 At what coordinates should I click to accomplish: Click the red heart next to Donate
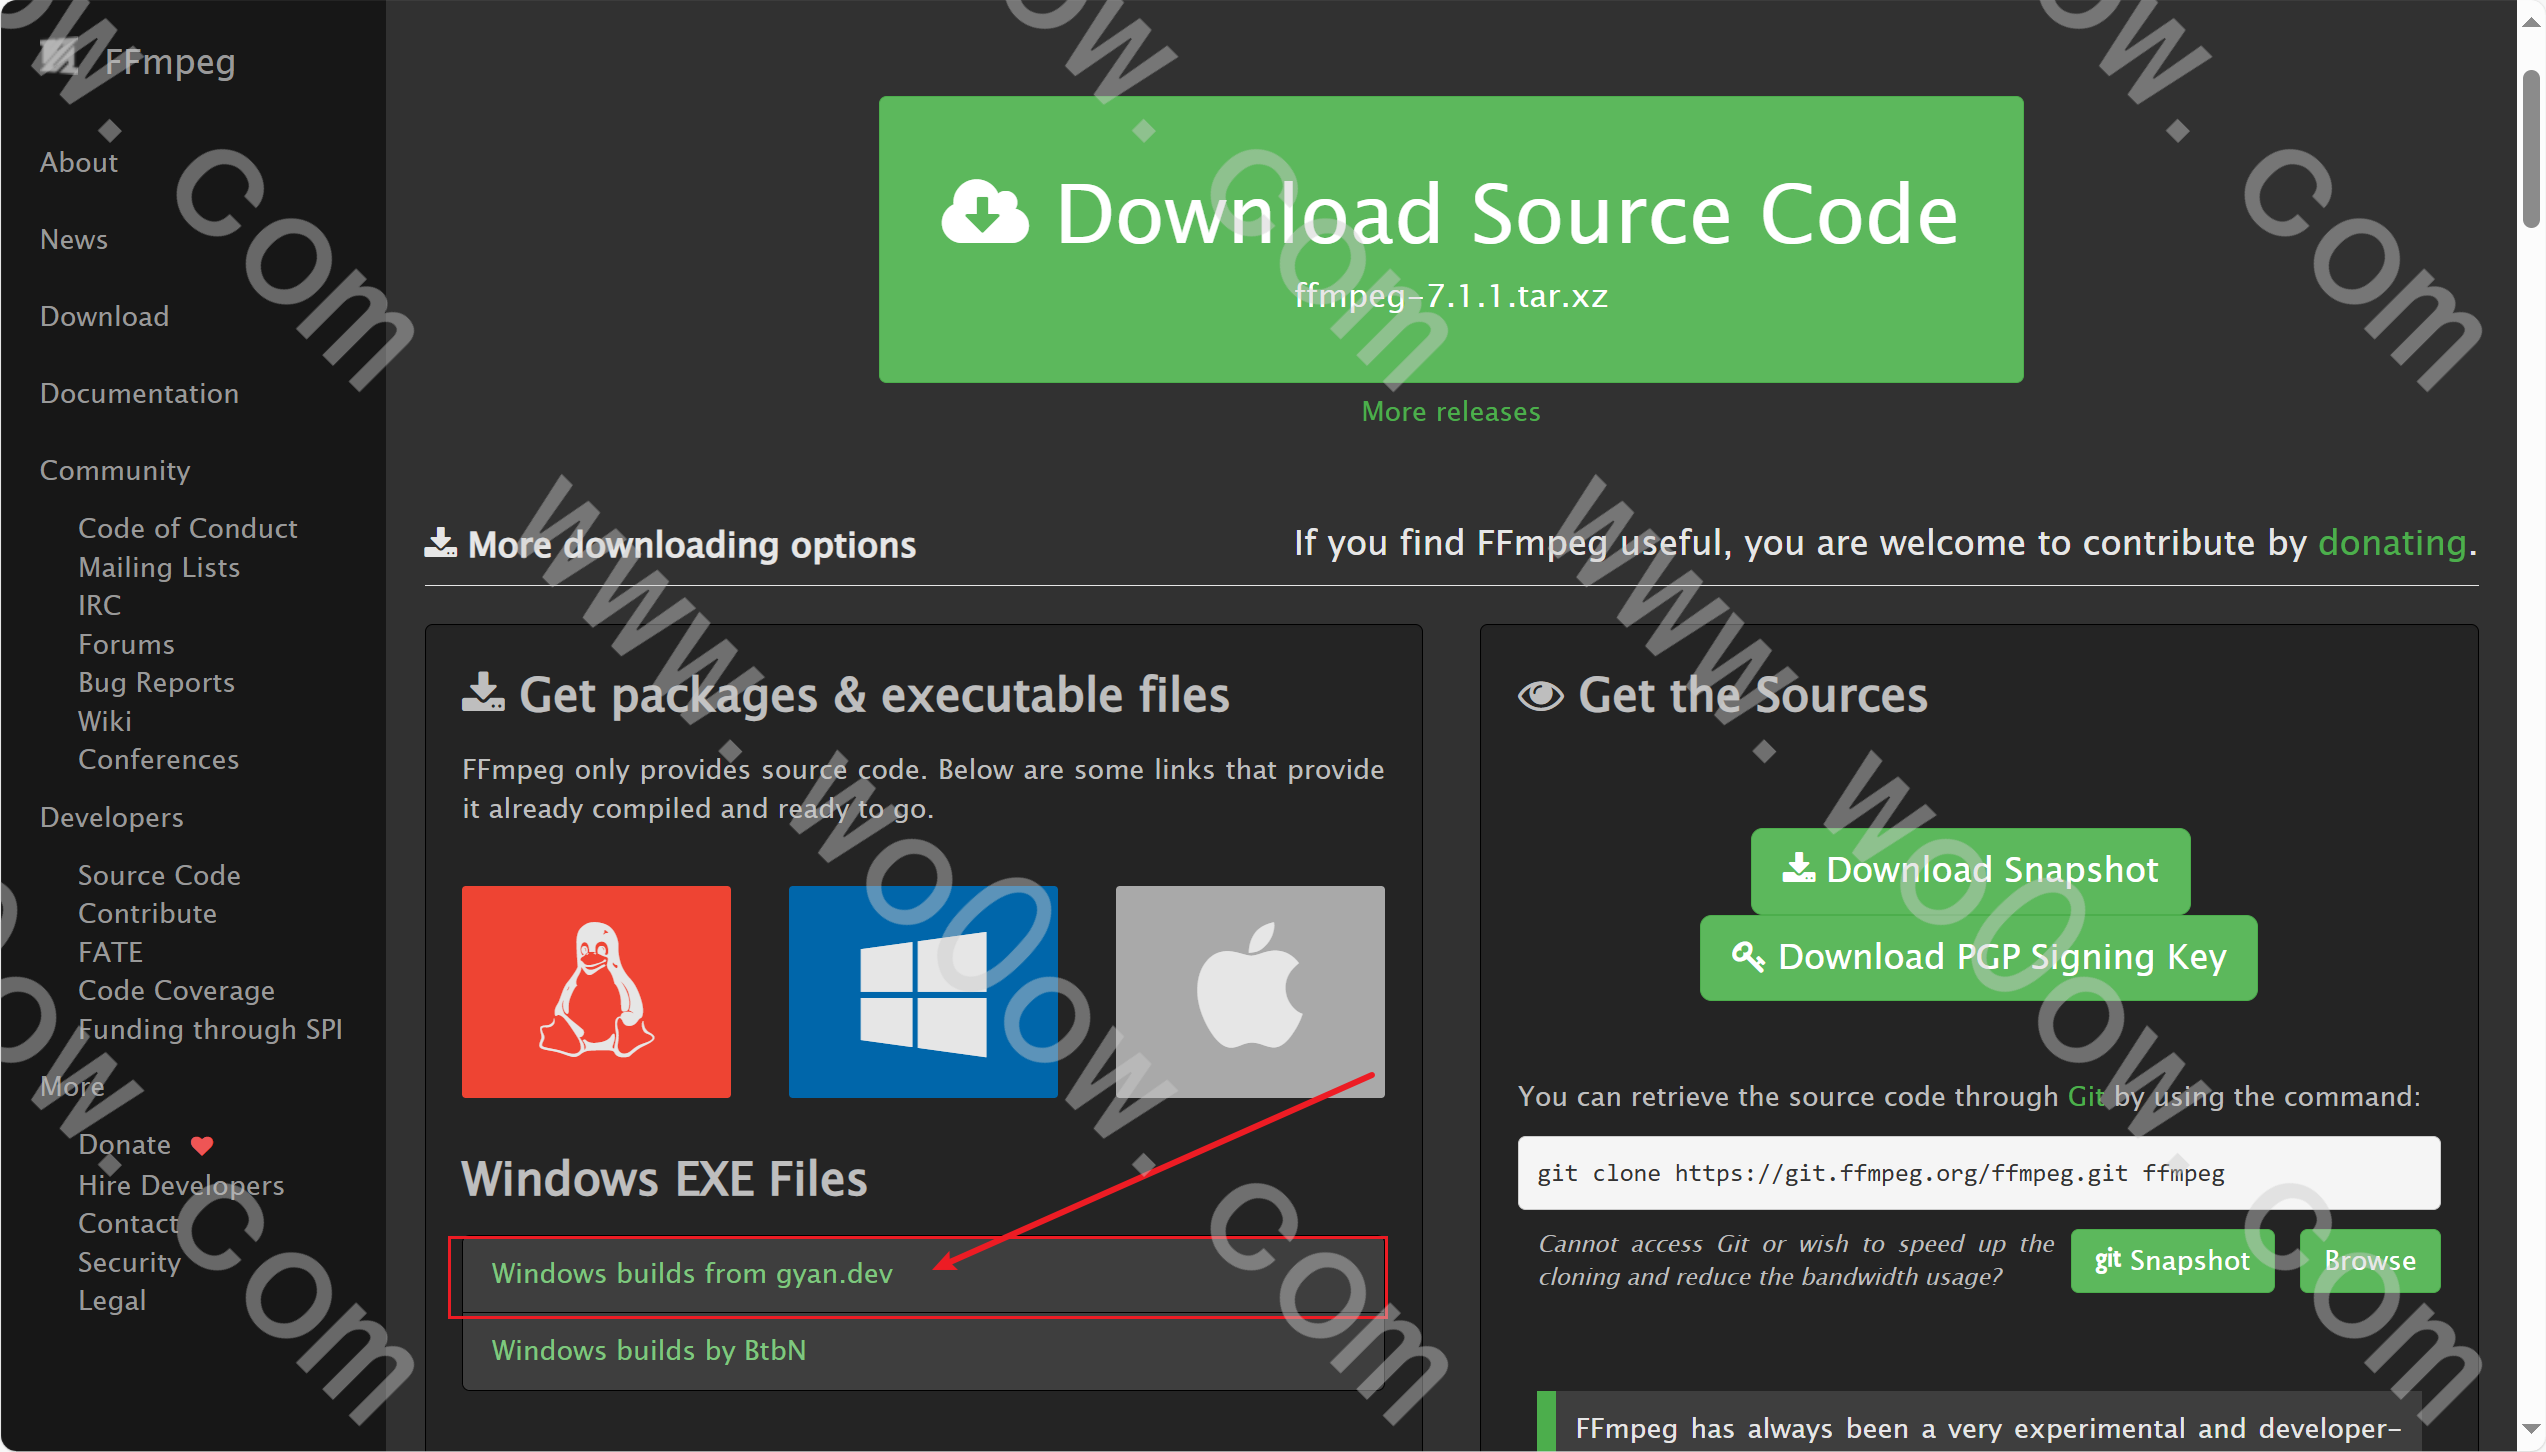coord(202,1145)
